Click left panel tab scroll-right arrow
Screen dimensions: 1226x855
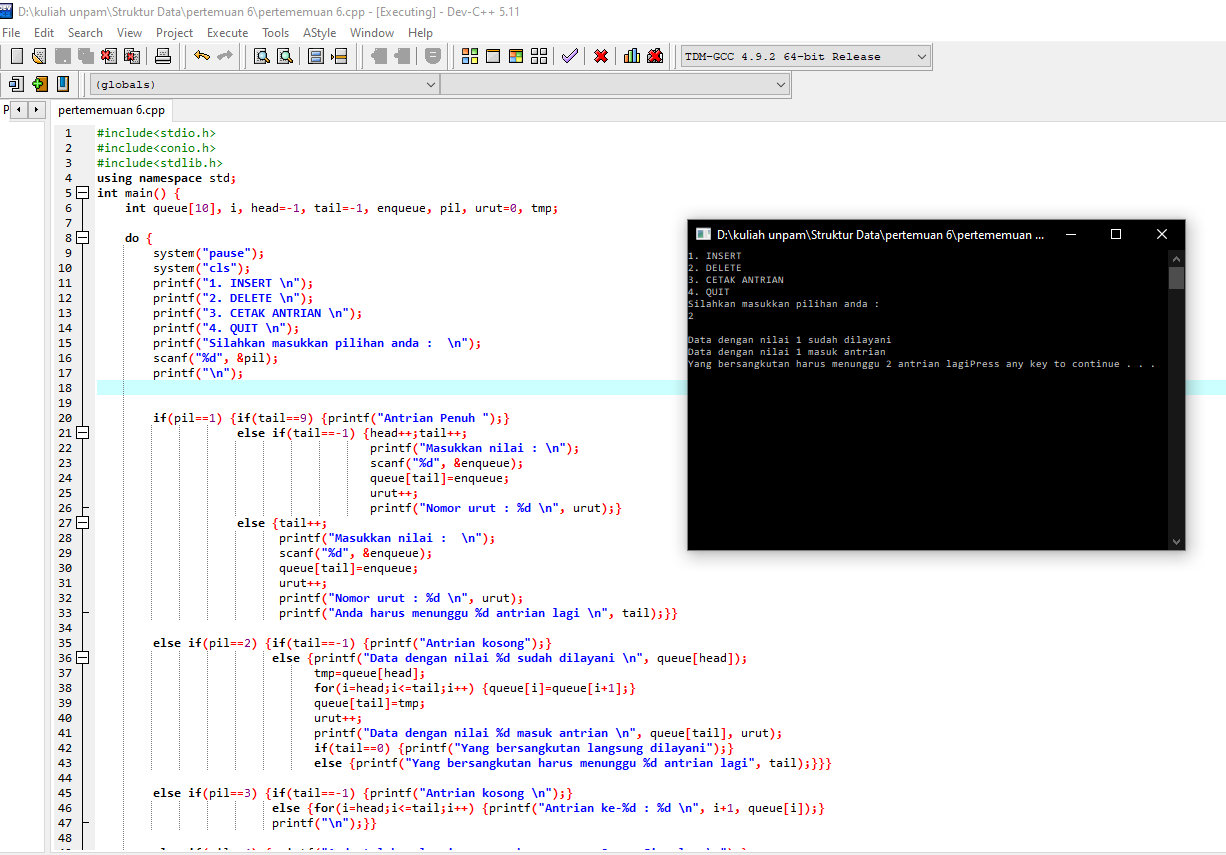pos(37,109)
